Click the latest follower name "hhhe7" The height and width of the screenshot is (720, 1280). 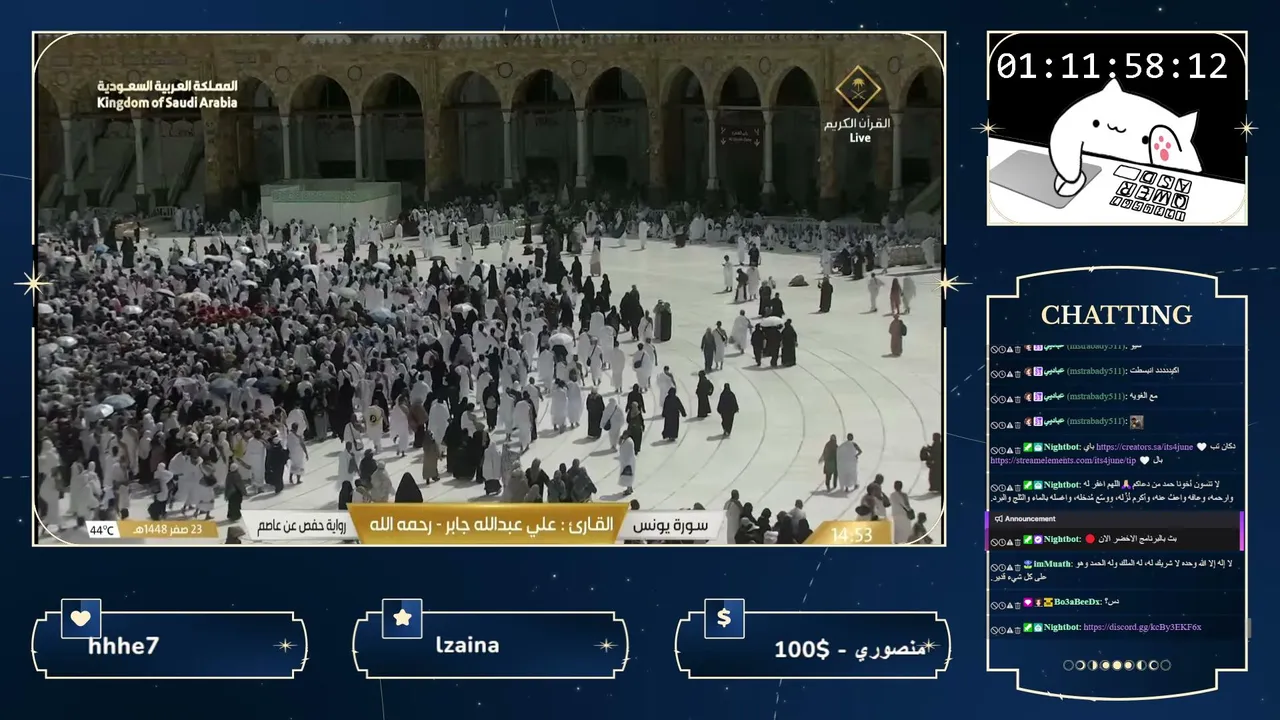(123, 646)
